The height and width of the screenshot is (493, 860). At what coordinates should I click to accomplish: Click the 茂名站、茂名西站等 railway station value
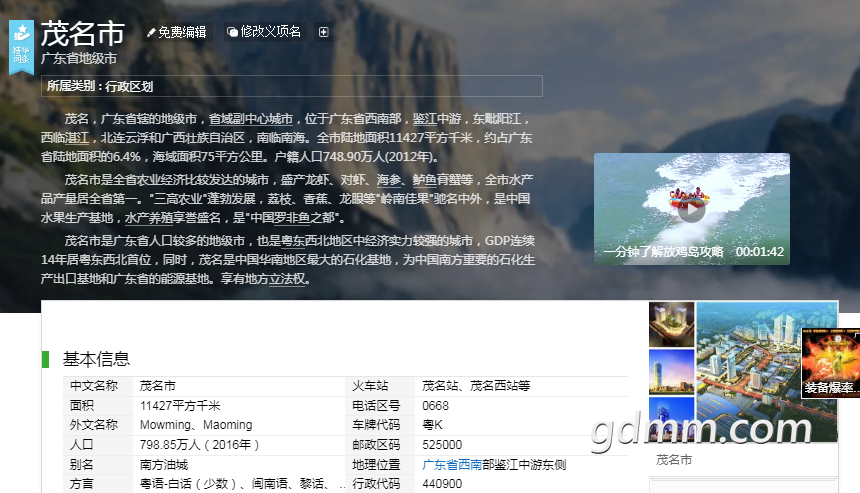(x=476, y=386)
